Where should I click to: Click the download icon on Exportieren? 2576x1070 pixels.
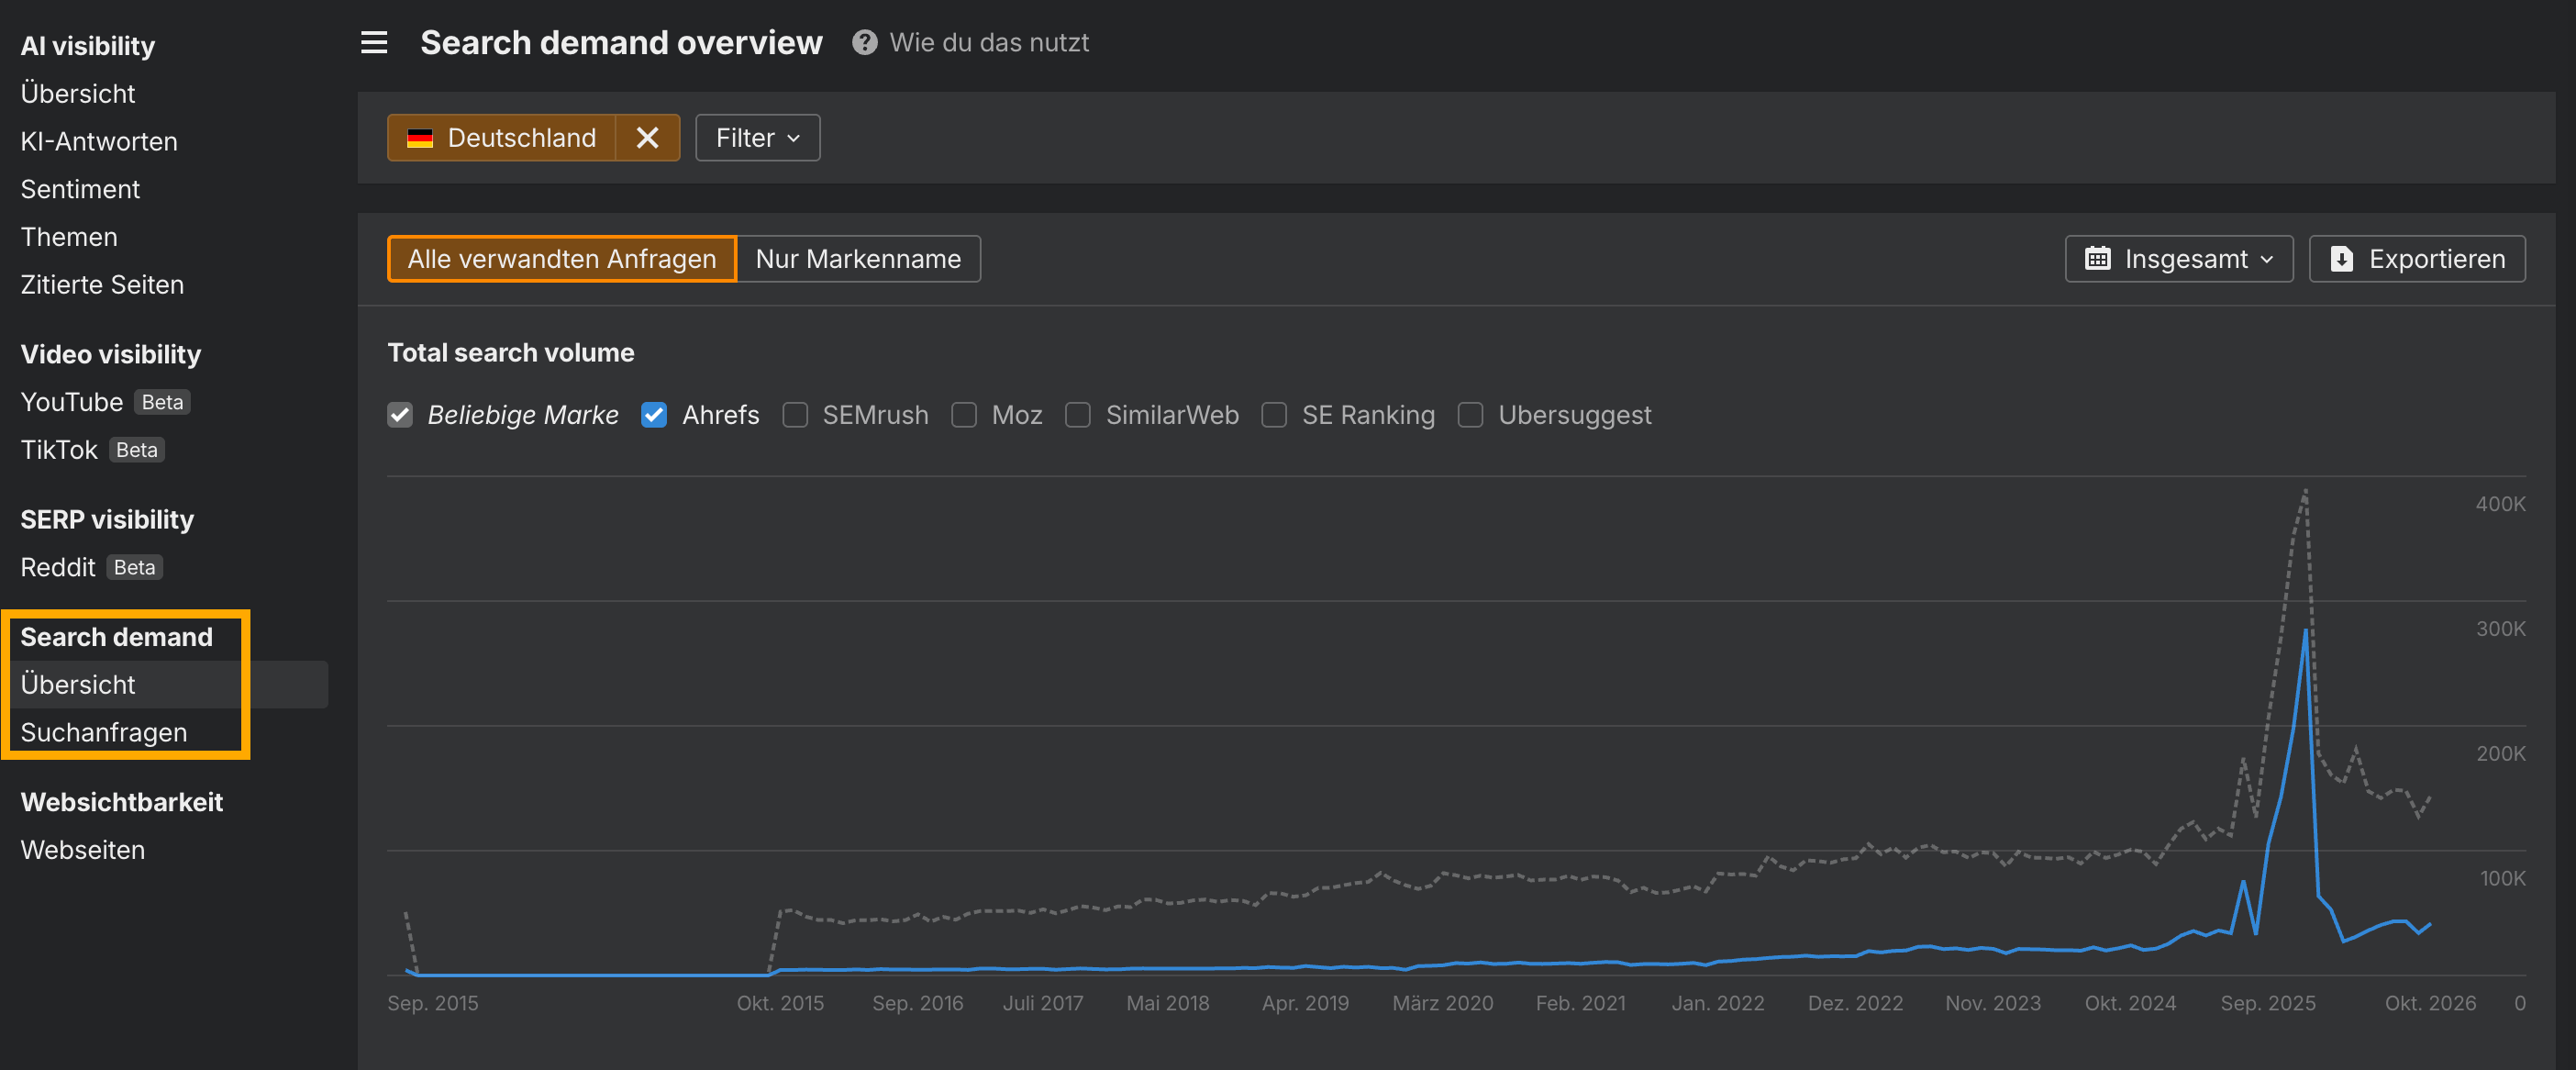[2342, 259]
